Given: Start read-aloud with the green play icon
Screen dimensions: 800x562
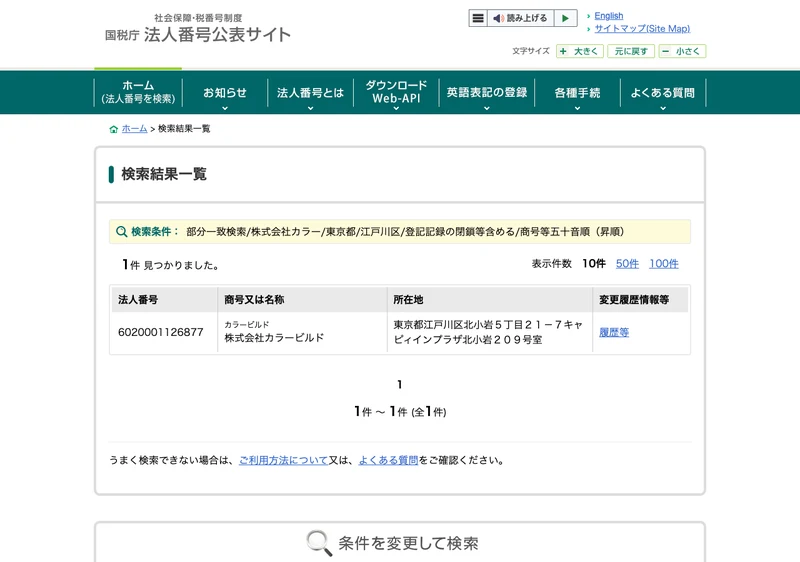Looking at the screenshot, I should (565, 18).
